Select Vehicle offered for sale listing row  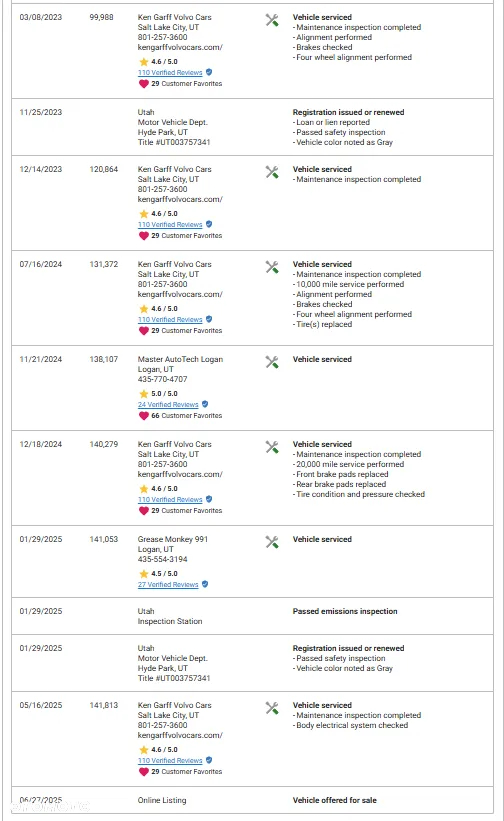click(x=252, y=800)
